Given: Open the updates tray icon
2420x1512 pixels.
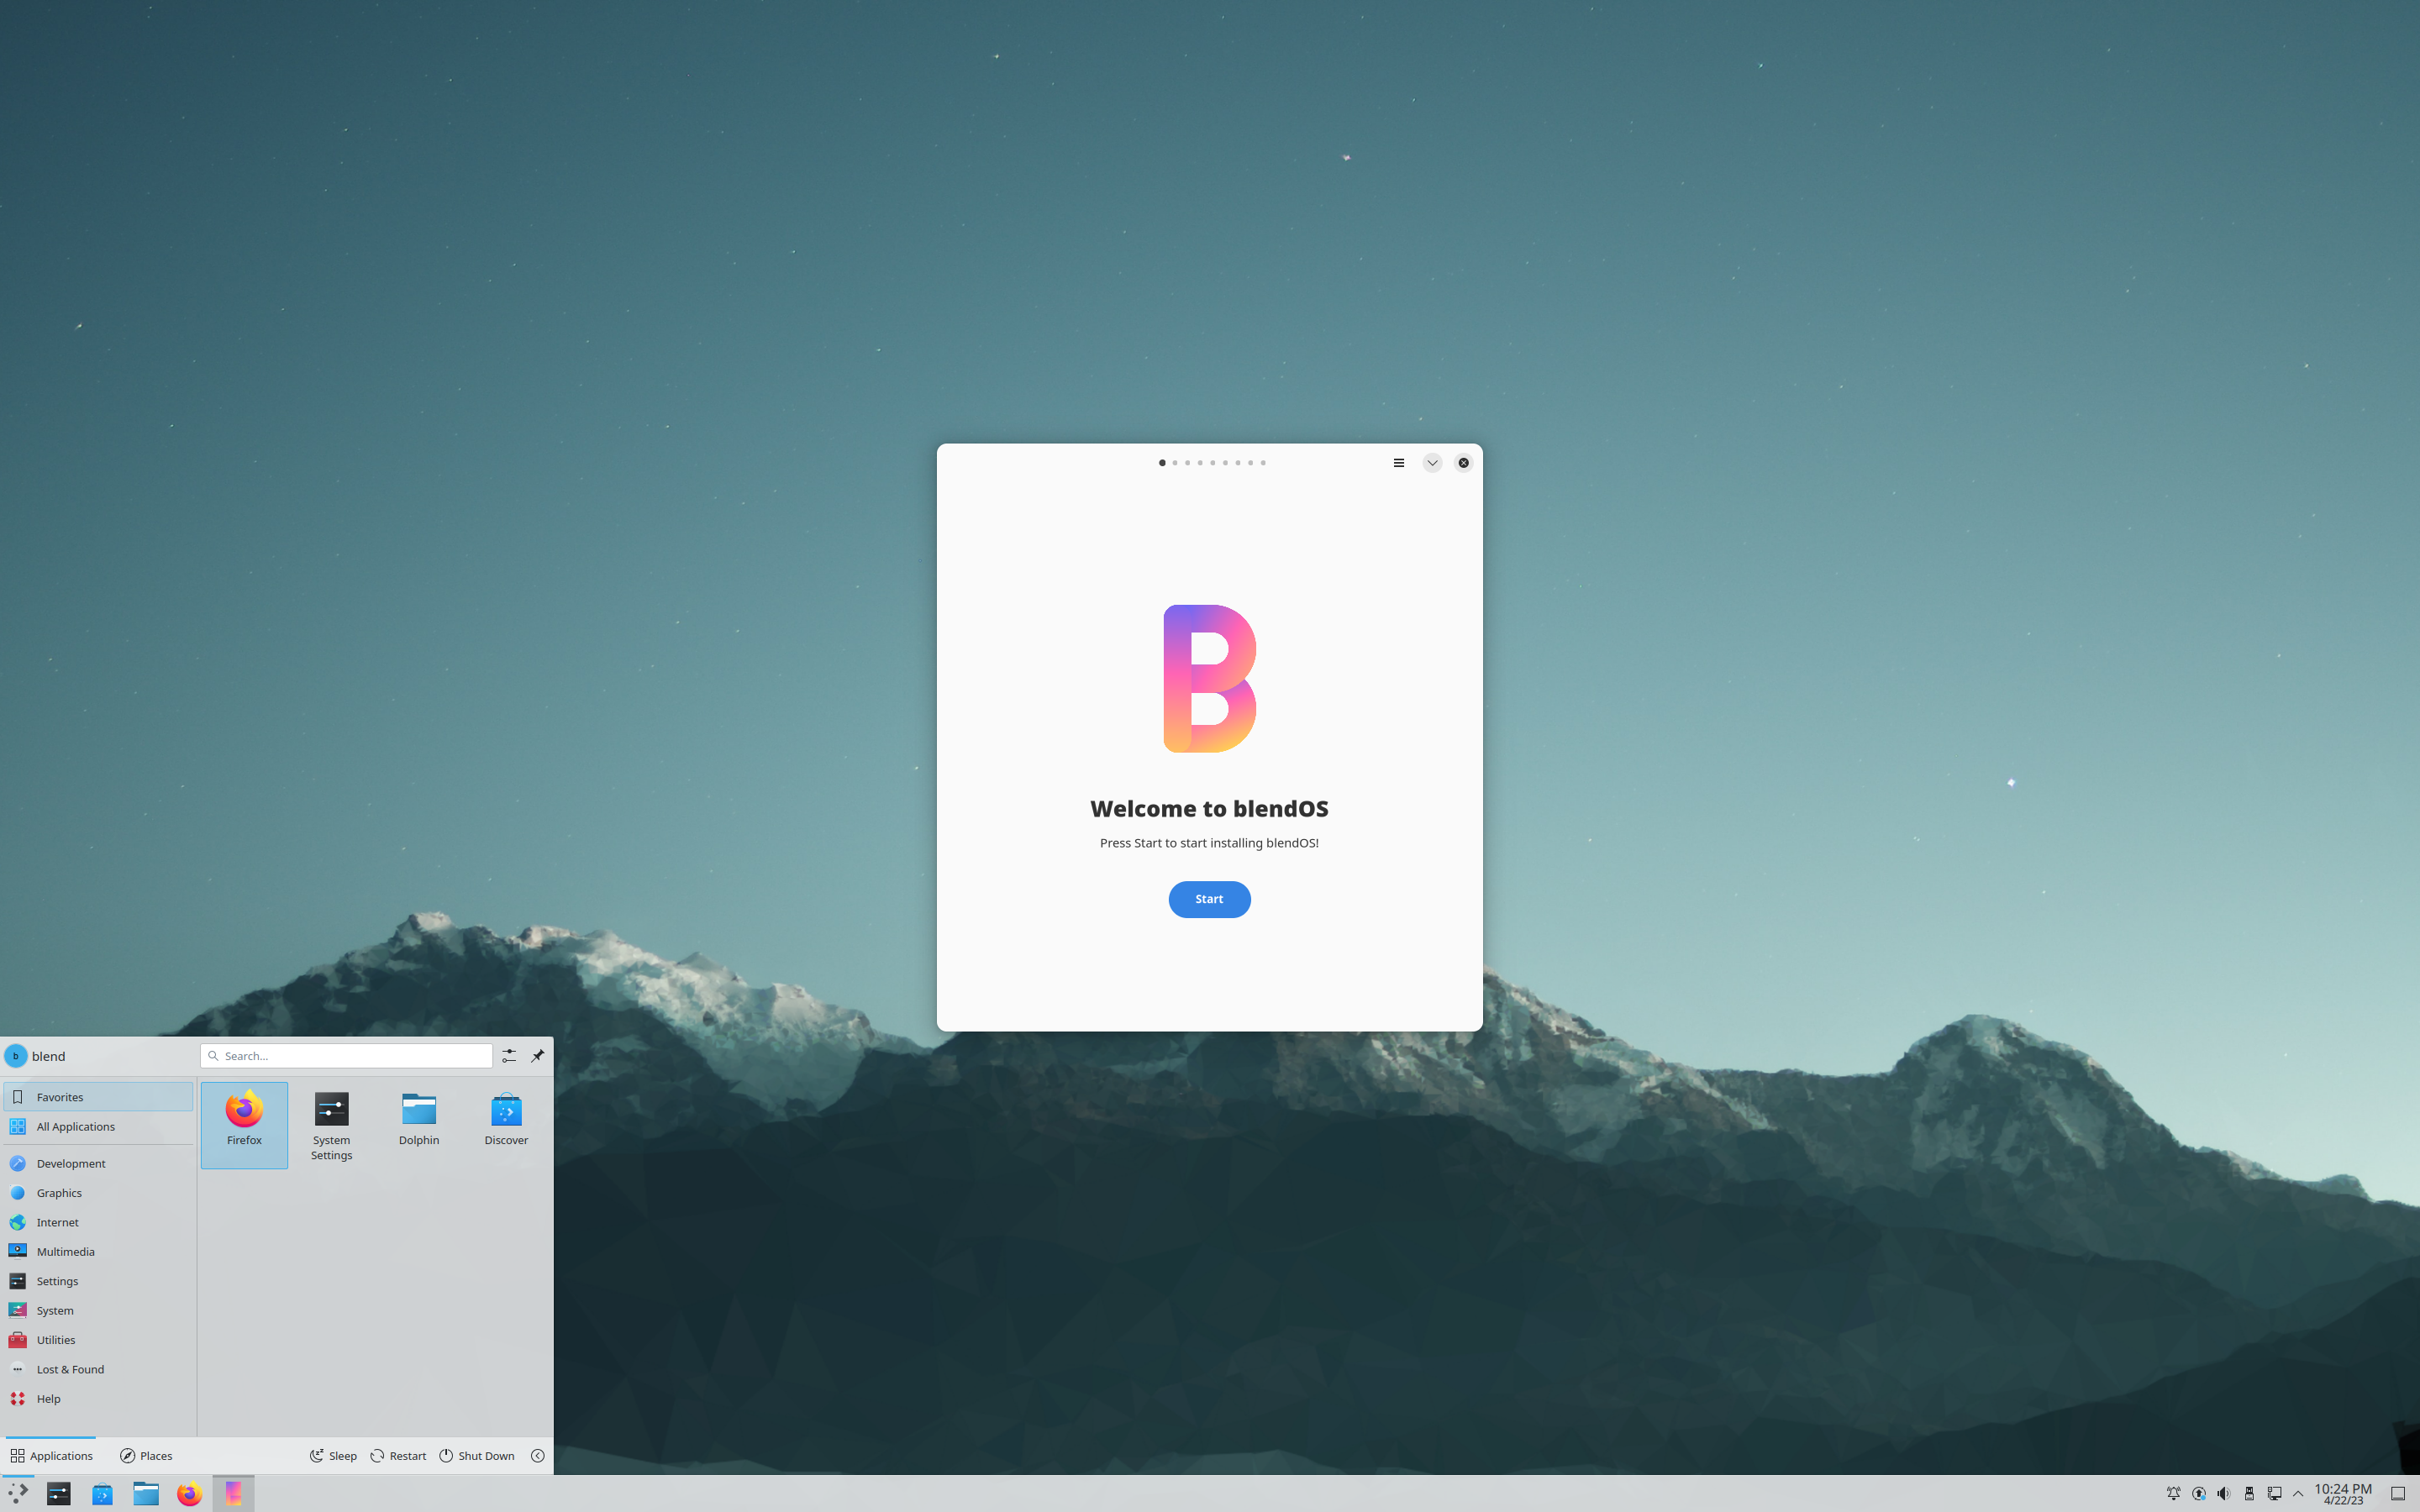Looking at the screenshot, I should coord(2198,1493).
